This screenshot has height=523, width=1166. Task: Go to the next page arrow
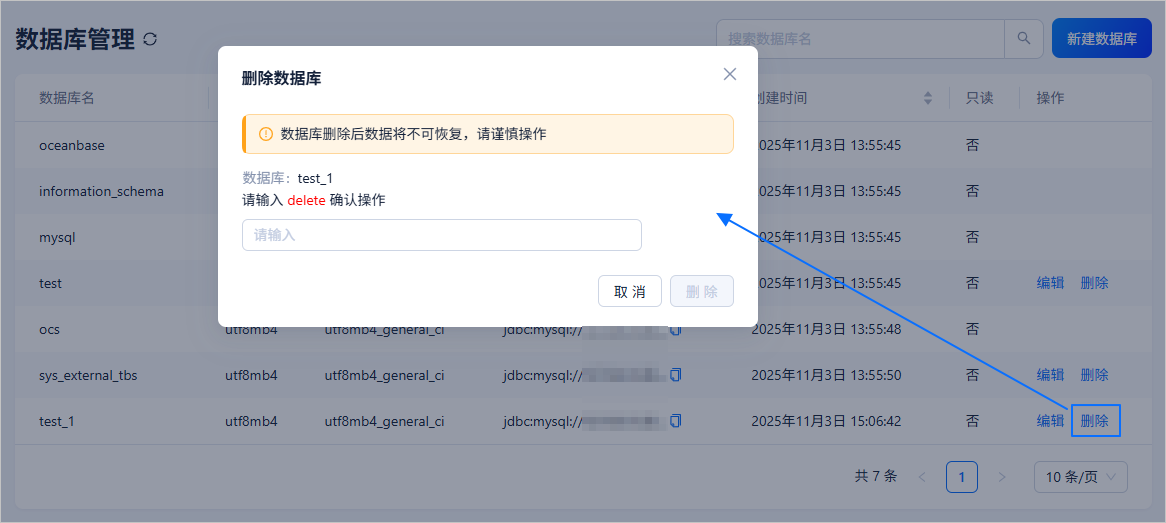[1002, 477]
